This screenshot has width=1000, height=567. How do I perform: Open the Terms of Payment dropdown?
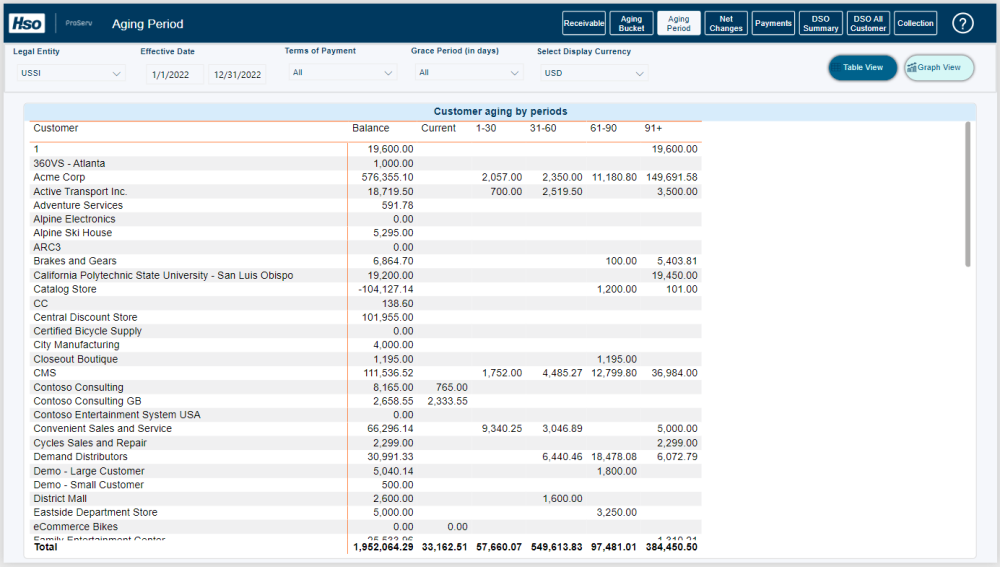343,73
